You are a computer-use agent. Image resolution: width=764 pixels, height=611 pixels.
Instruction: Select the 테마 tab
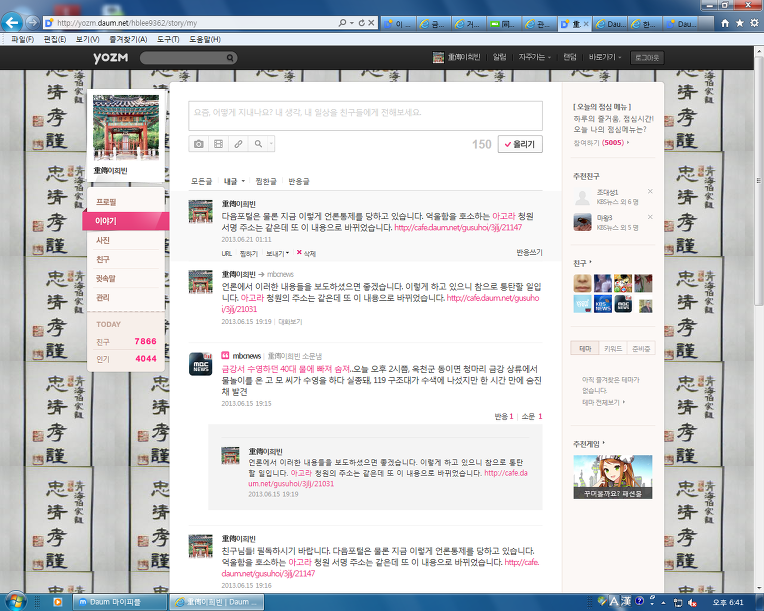click(x=585, y=348)
